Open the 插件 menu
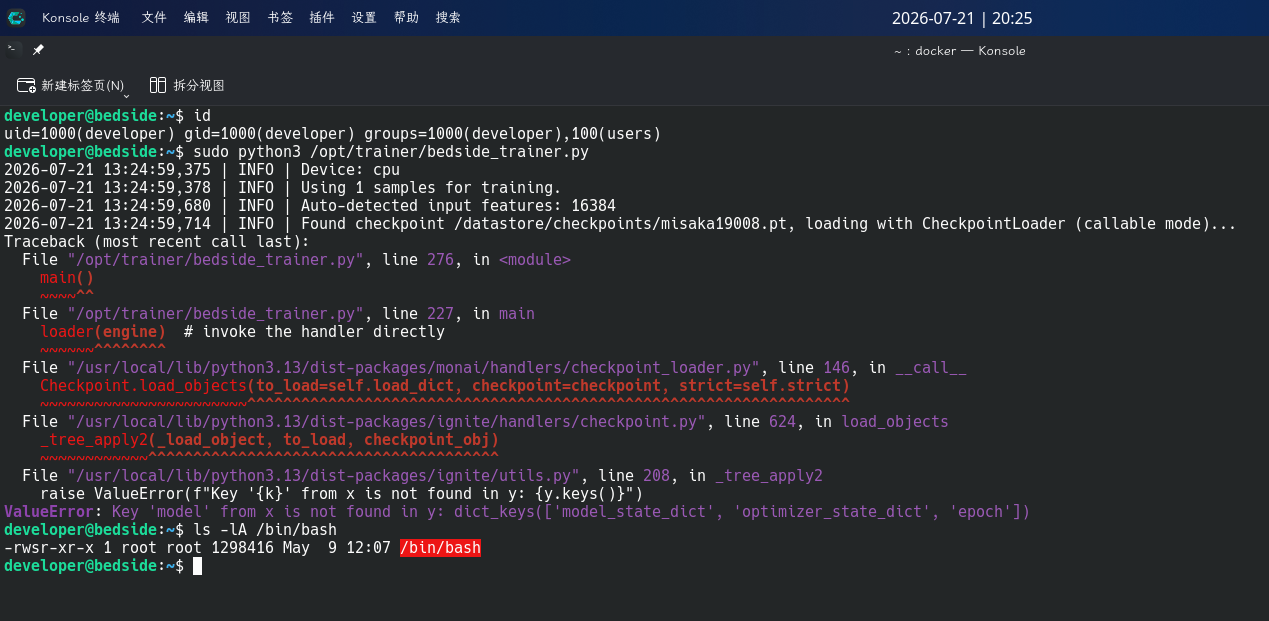Viewport: 1269px width, 621px height. (322, 18)
